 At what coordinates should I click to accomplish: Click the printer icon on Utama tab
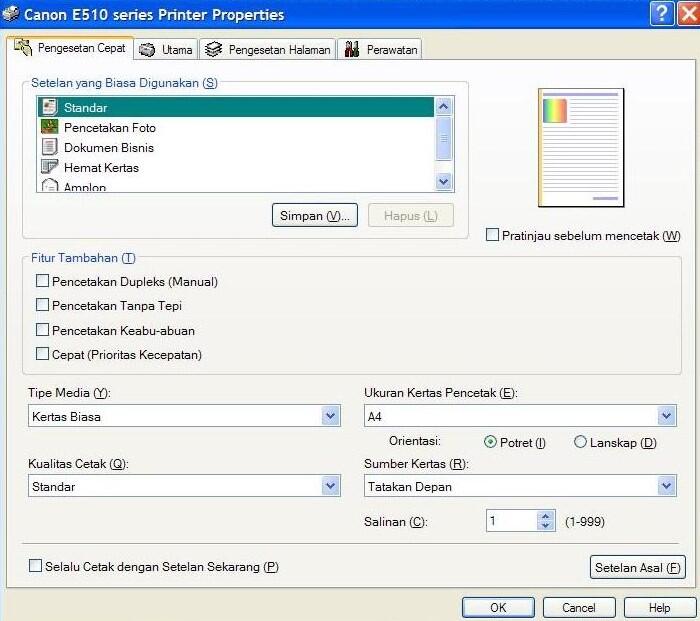(147, 50)
